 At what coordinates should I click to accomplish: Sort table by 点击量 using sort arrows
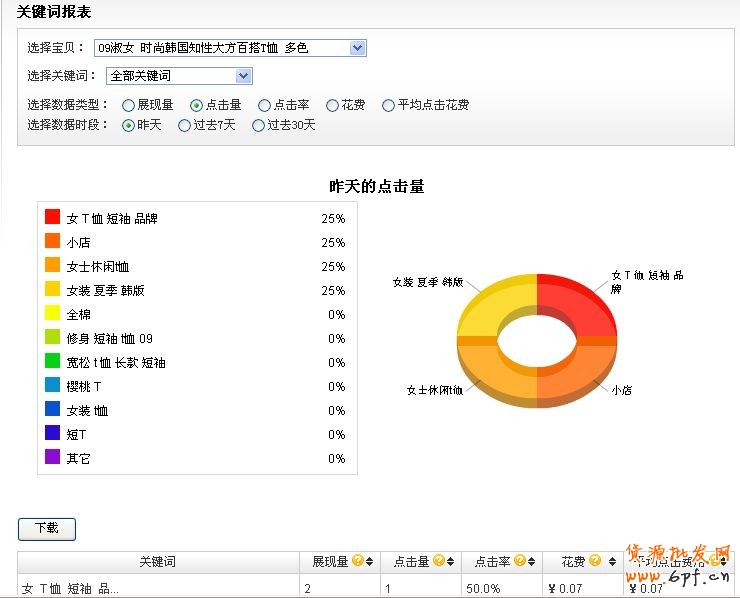click(x=450, y=562)
